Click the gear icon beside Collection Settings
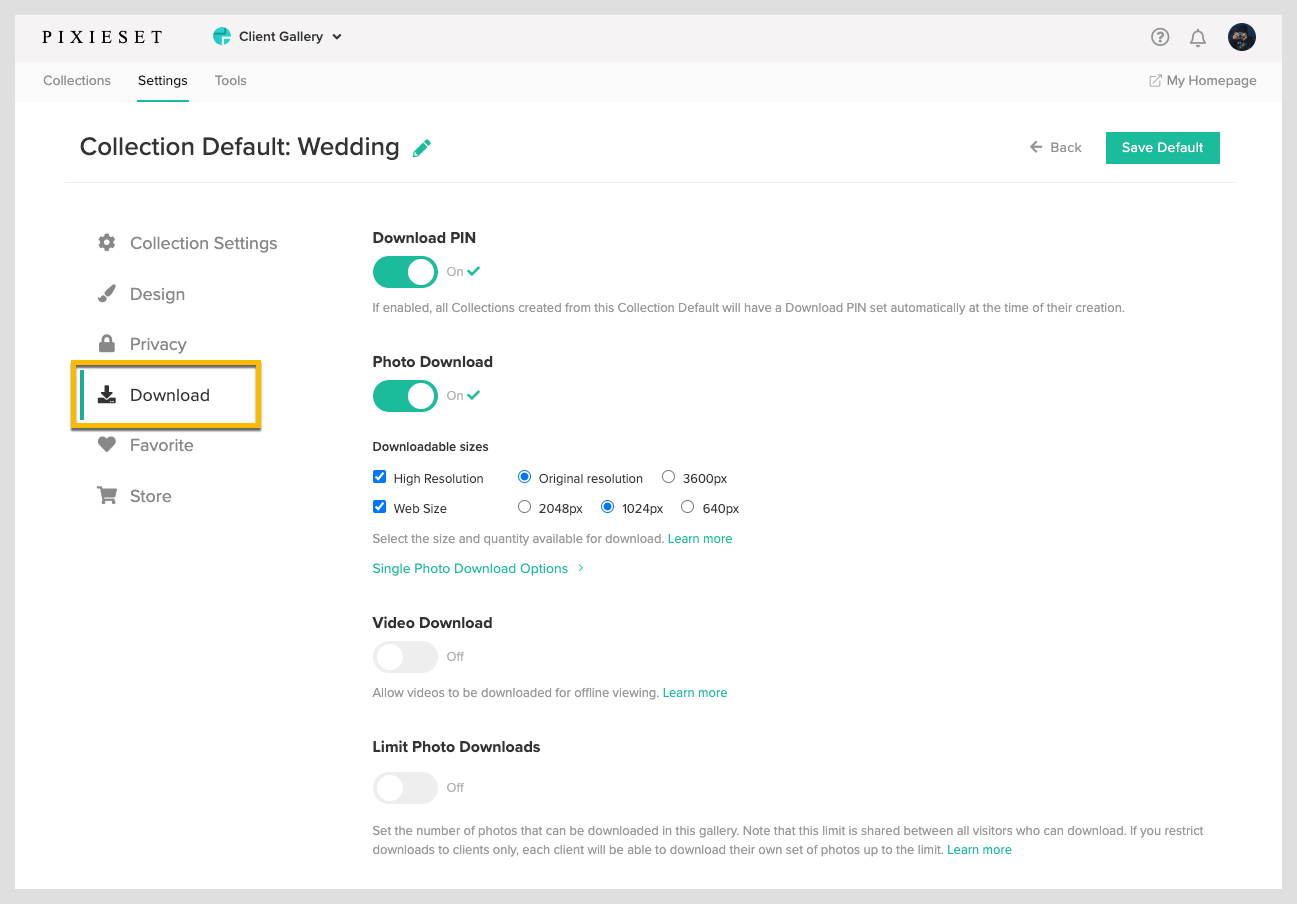Viewport: 1297px width, 904px height. 106,243
